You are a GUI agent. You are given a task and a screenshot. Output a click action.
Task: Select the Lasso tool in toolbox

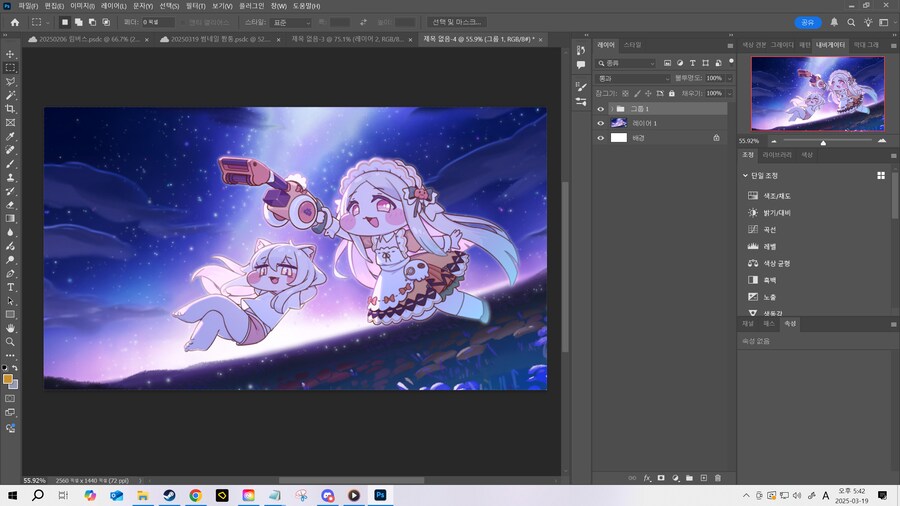[x=10, y=81]
